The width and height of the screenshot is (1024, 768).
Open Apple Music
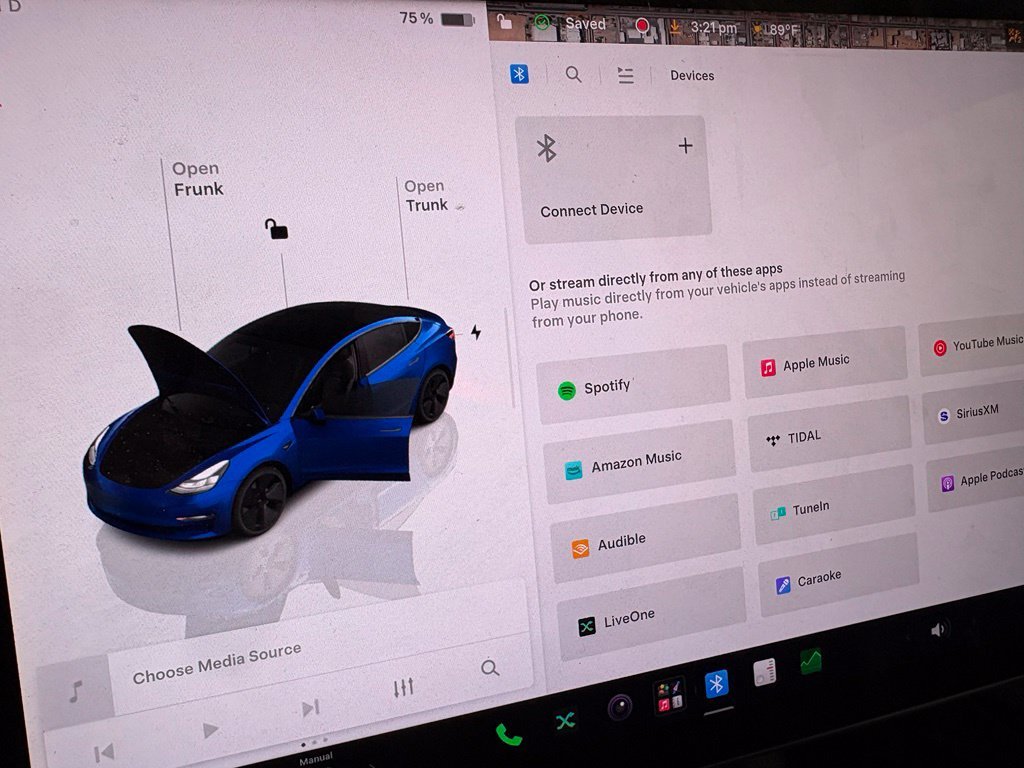tap(825, 362)
